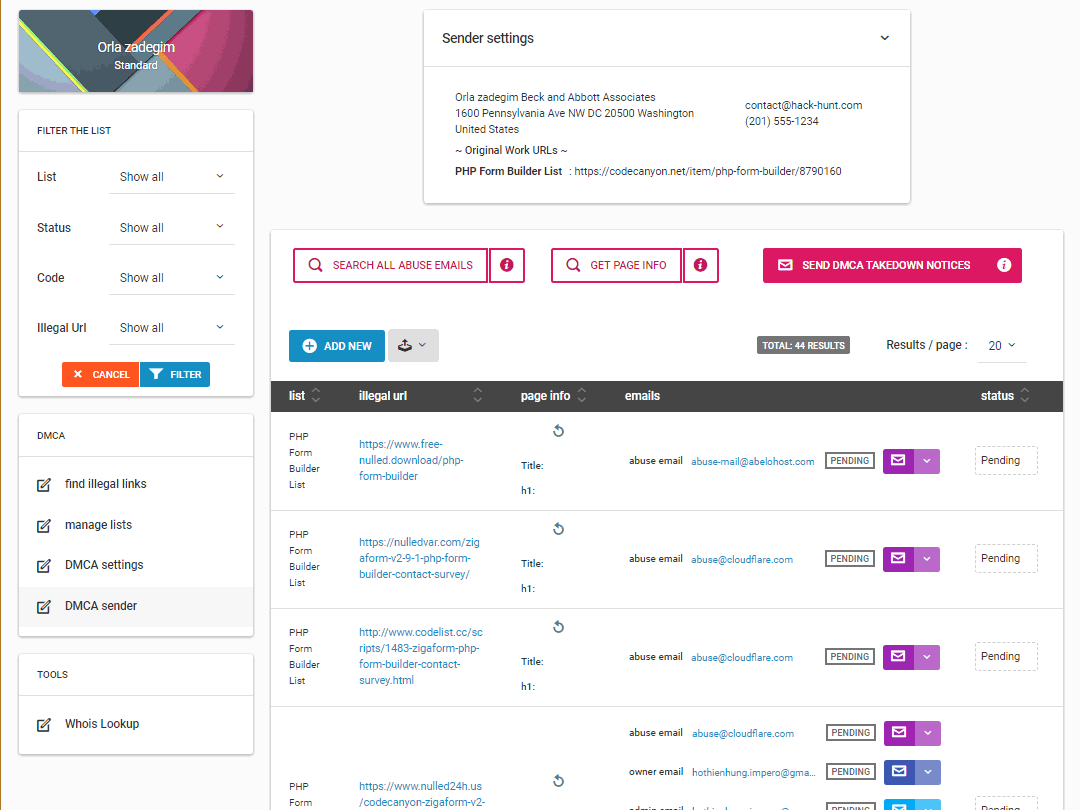Click Add New button
1080x810 pixels.
[337, 346]
